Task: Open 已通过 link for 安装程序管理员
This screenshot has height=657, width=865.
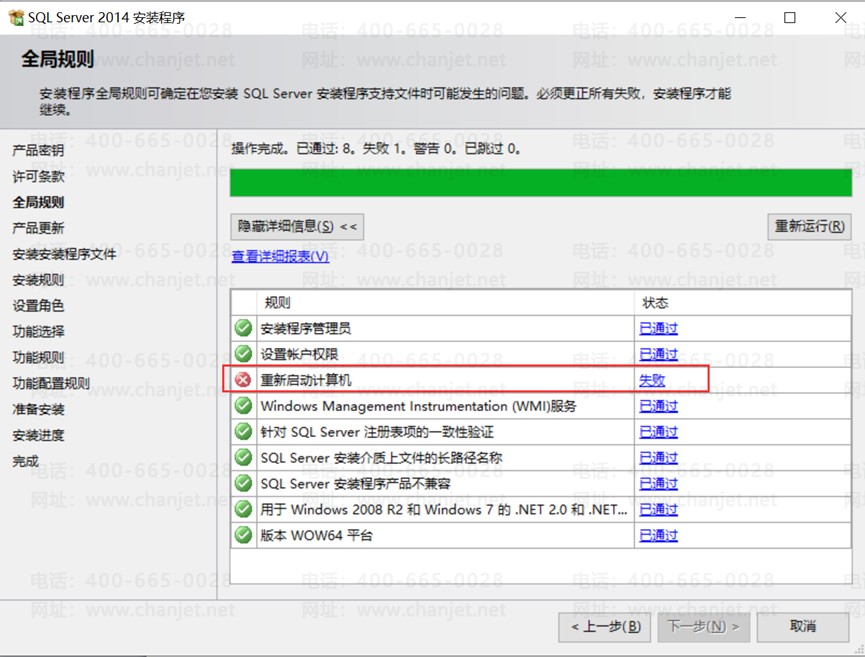Action: [x=658, y=328]
